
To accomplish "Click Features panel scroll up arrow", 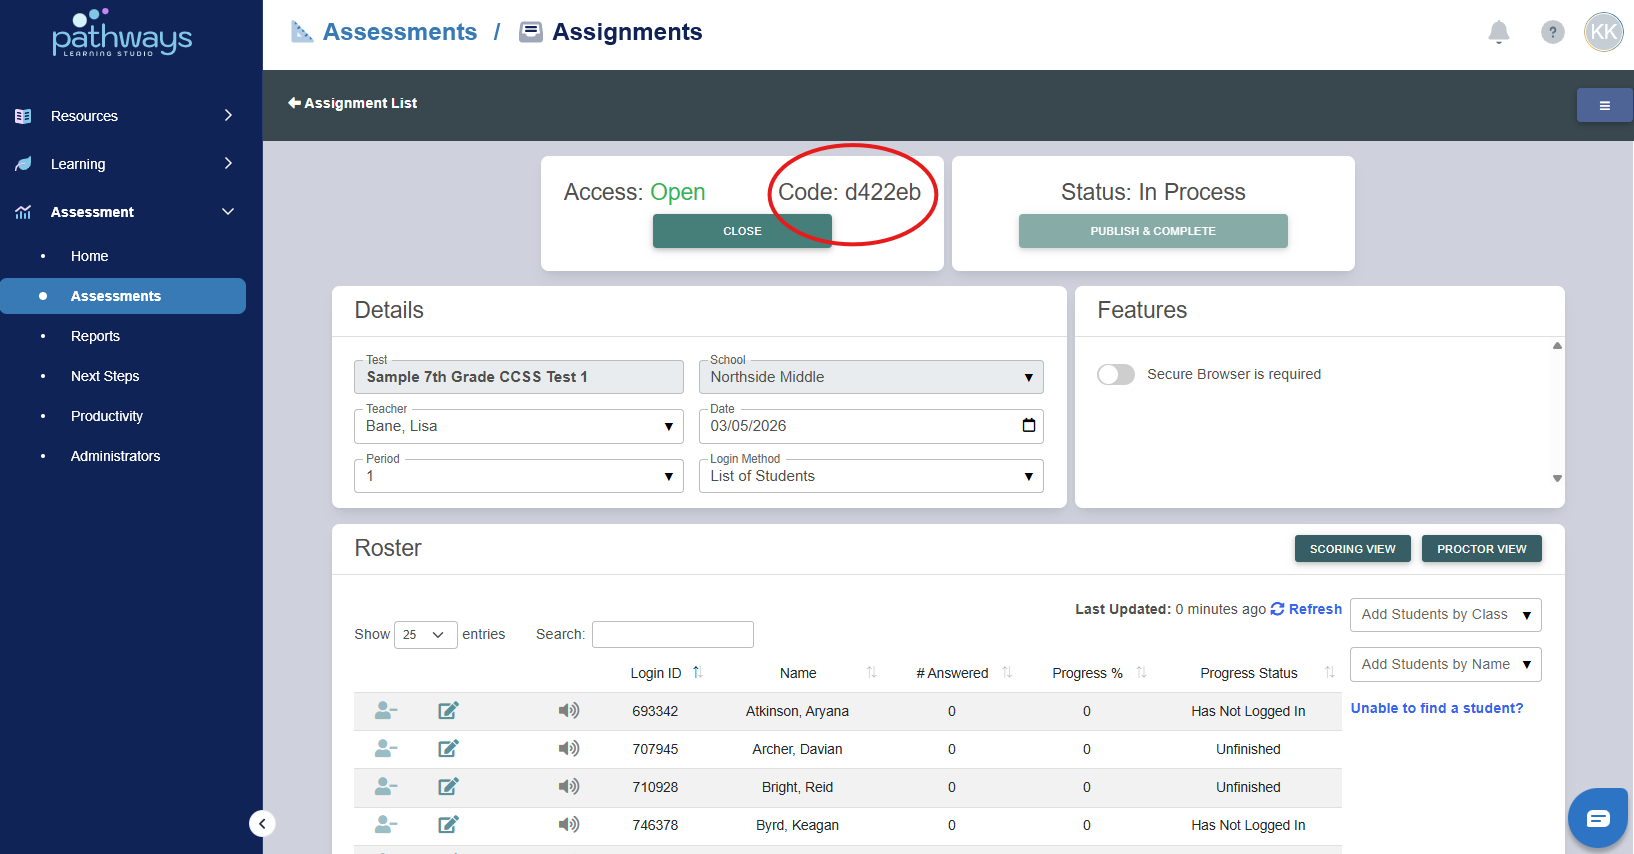I will point(1557,345).
